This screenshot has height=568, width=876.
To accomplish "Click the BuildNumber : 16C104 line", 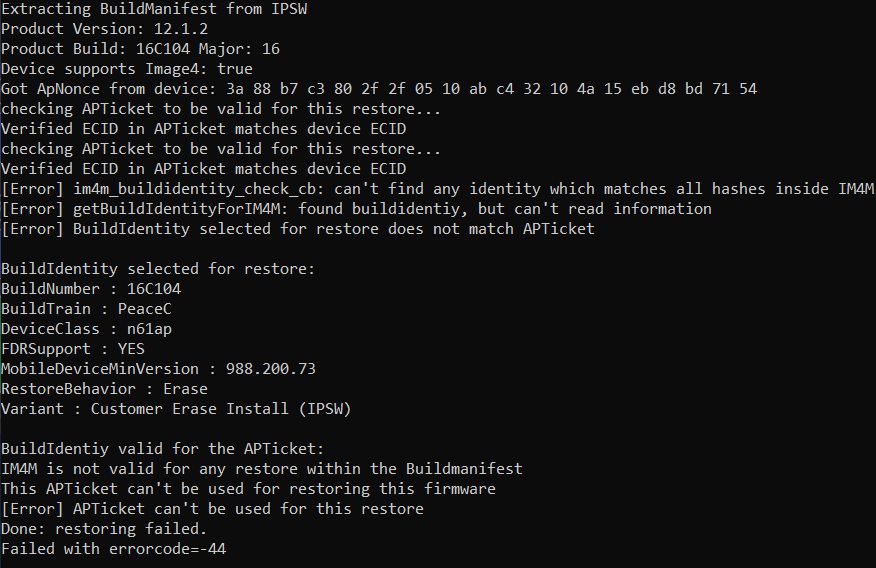I will click(x=91, y=289).
